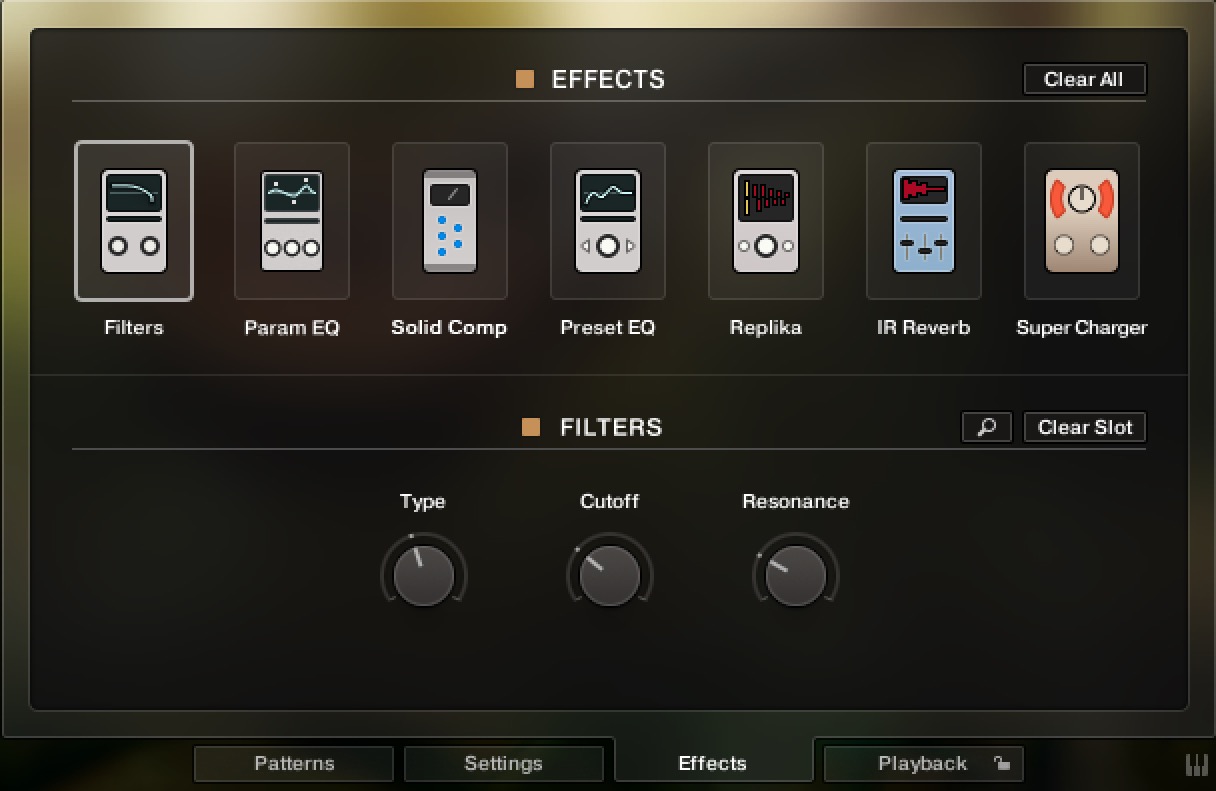
Task: Click the Clear All button
Action: [x=1084, y=79]
